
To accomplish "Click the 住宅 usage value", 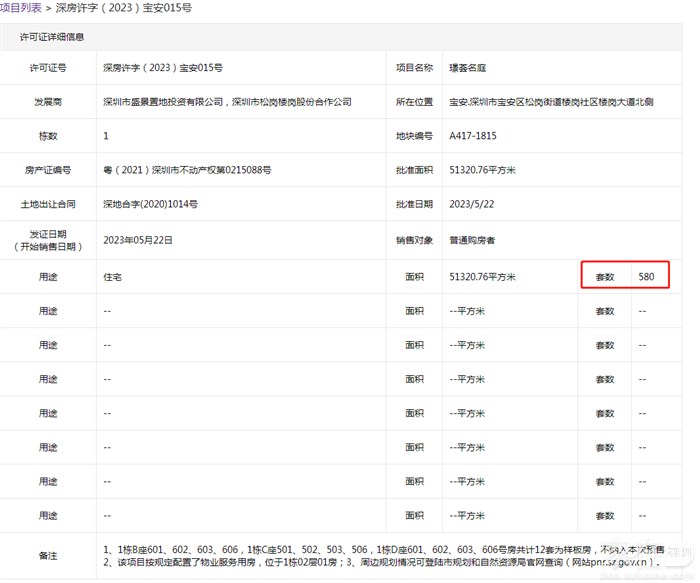I will click(113, 276).
